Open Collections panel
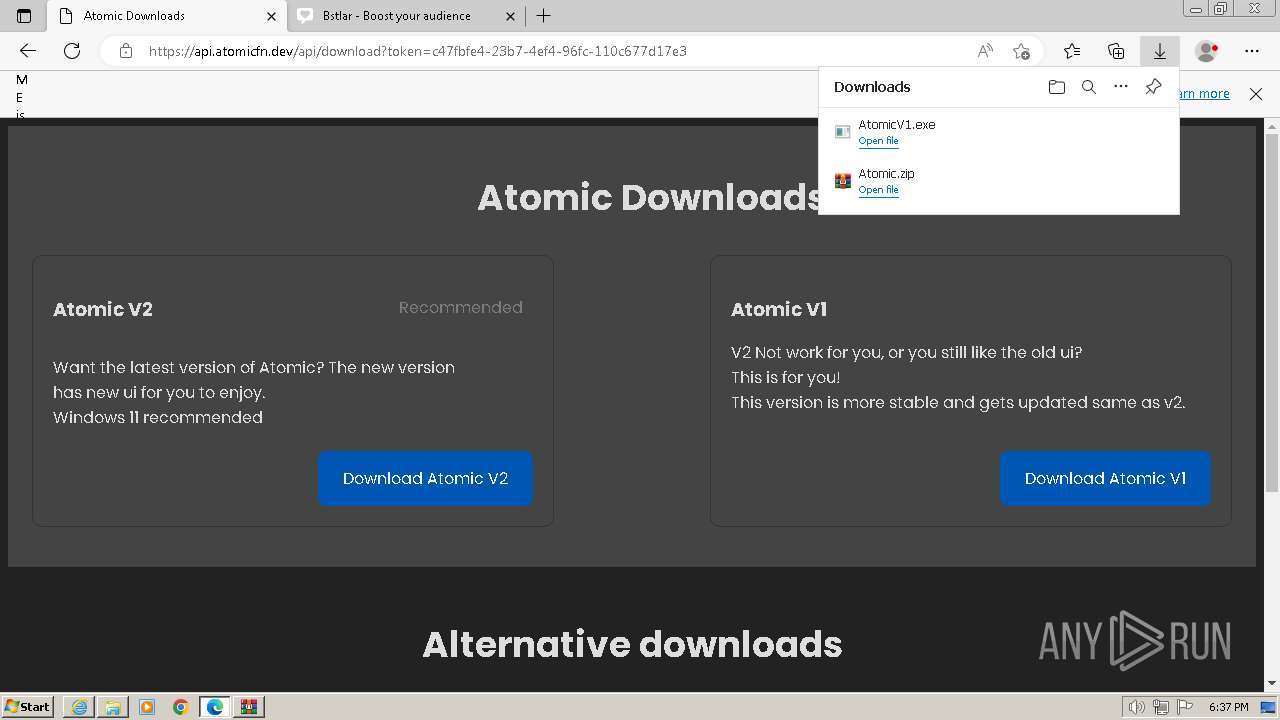This screenshot has height=720, width=1280. pos(1116,51)
